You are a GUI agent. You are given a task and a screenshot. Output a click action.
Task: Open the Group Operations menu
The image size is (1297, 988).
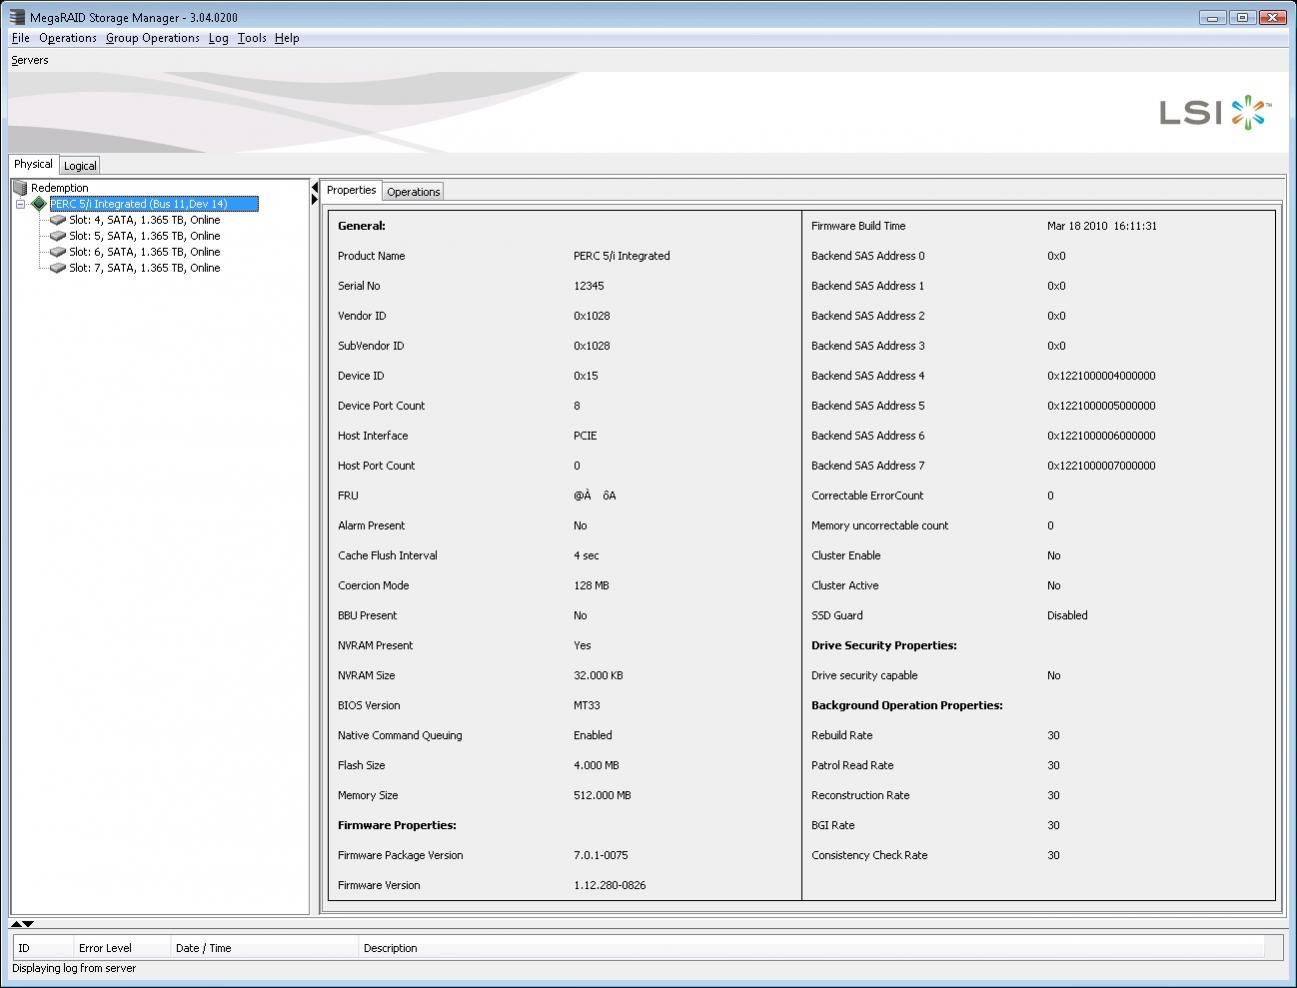pyautogui.click(x=153, y=38)
